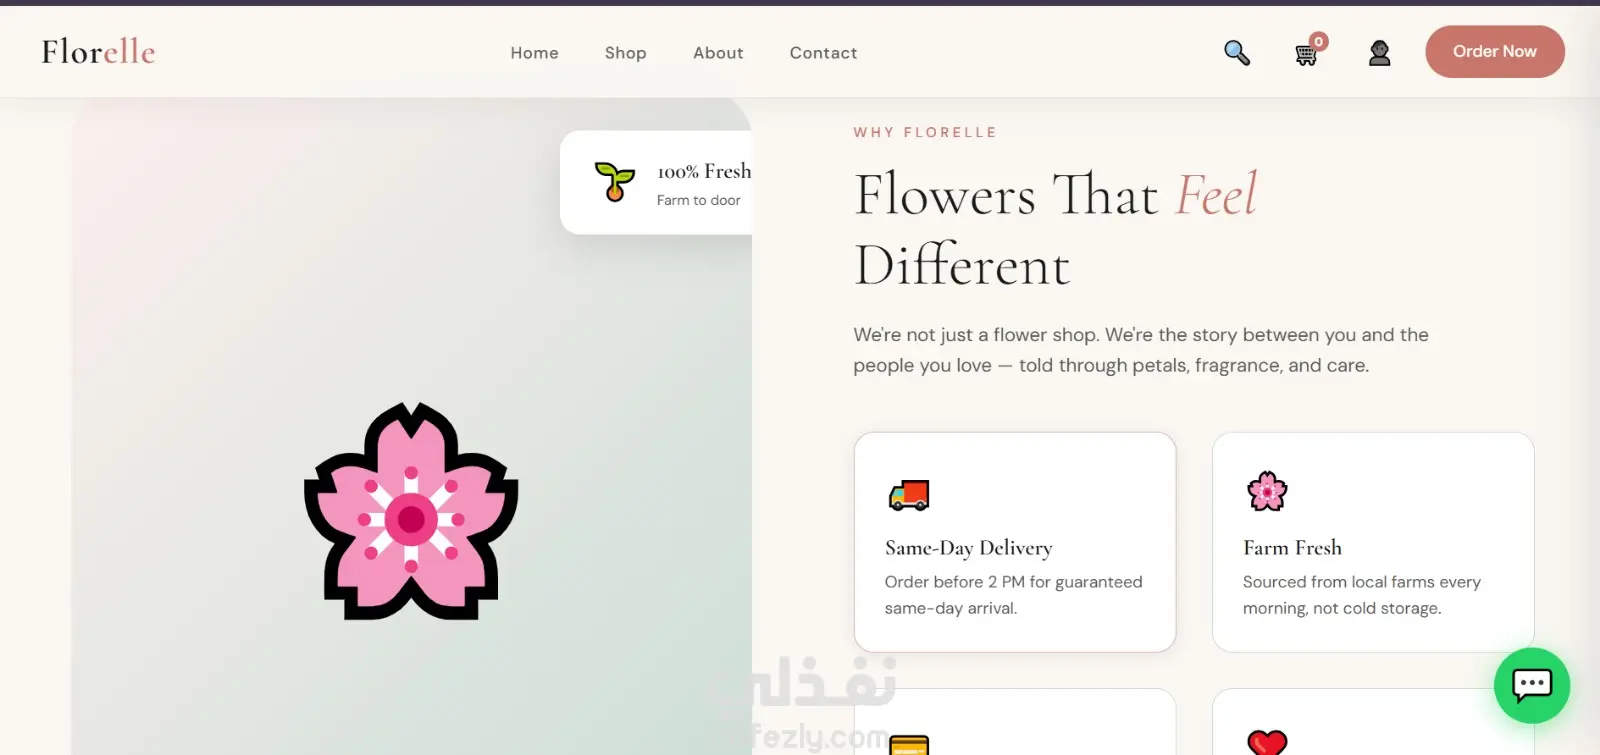
Task: Open the About page link
Action: tap(718, 53)
